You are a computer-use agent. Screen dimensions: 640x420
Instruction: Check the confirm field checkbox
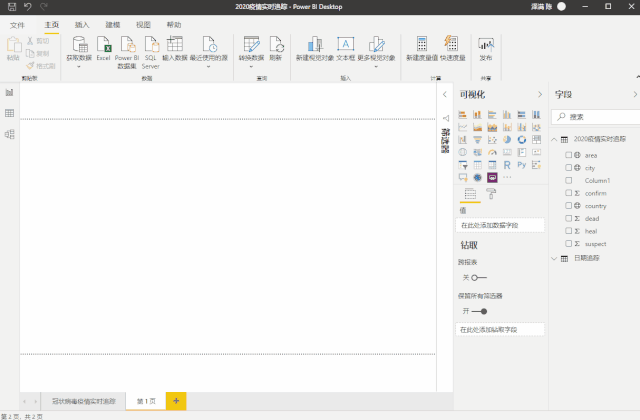coord(568,193)
